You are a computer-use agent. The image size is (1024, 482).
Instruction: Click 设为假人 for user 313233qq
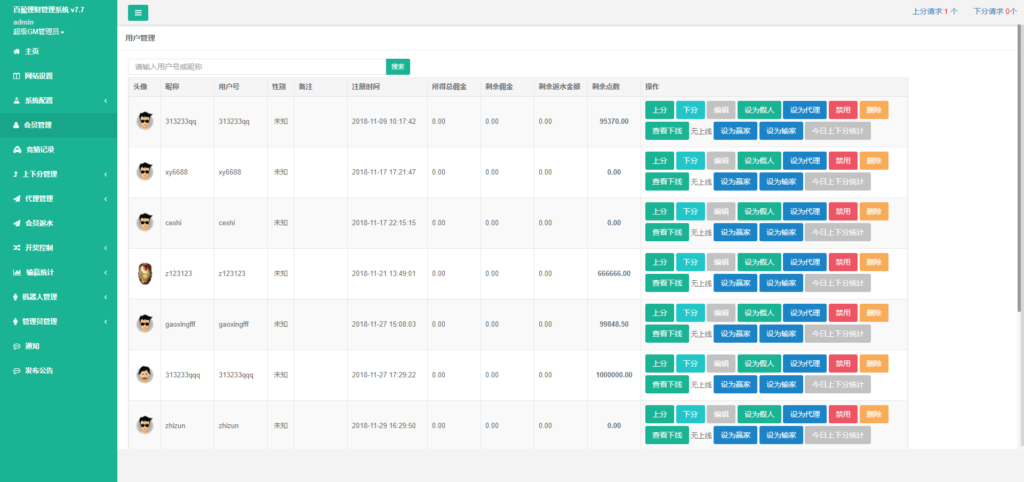pyautogui.click(x=759, y=110)
